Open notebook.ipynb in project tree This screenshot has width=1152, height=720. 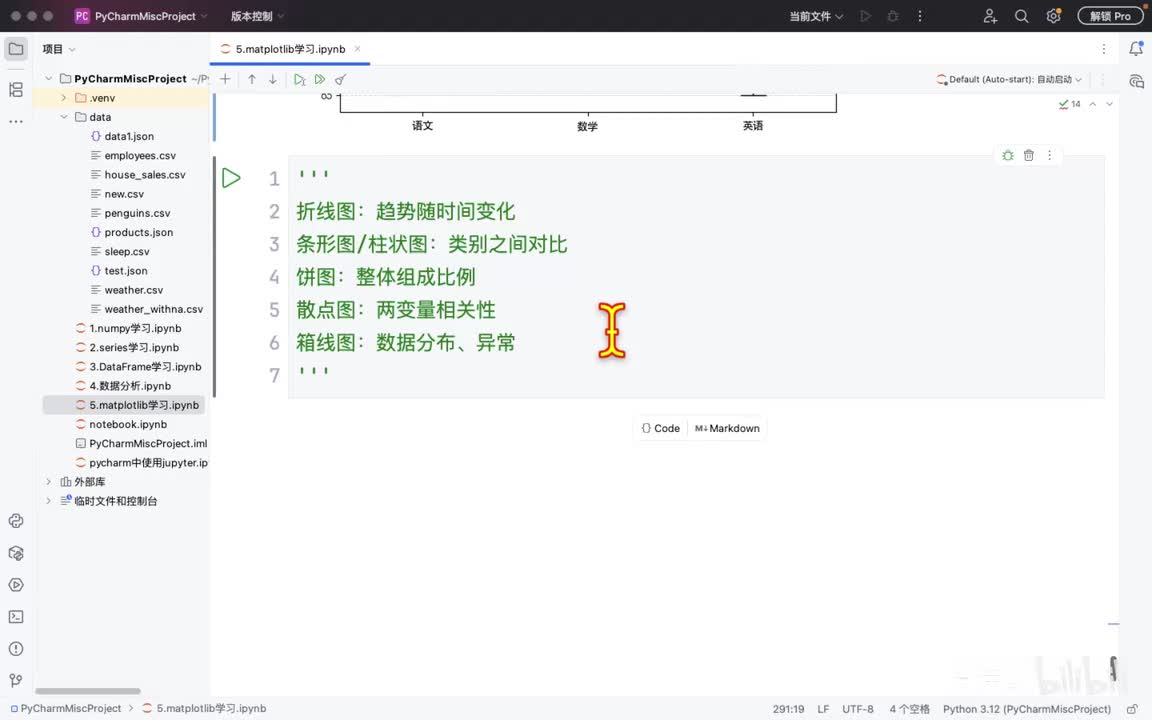[x=128, y=424]
